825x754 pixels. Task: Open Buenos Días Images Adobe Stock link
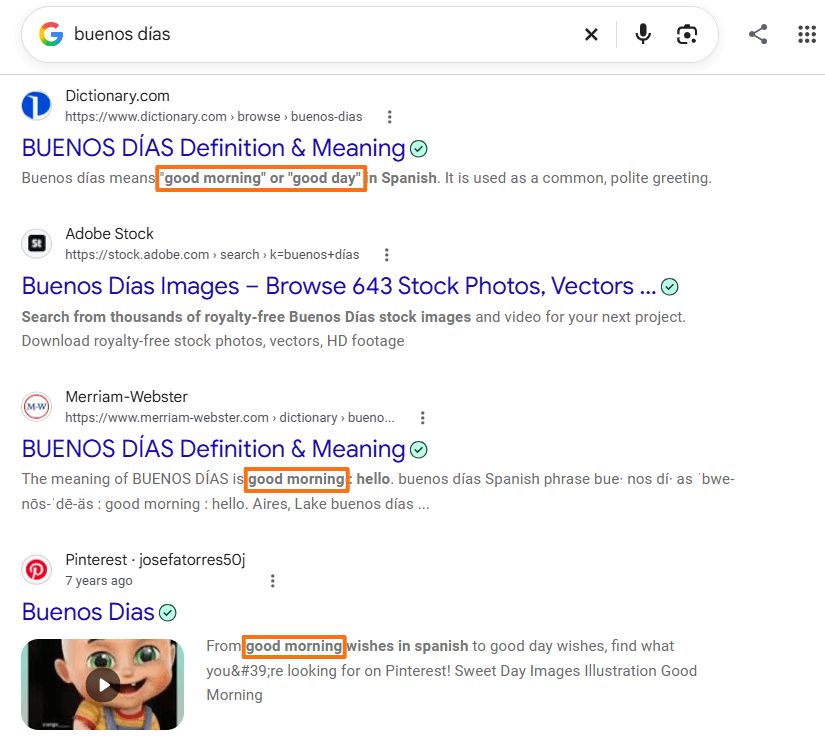pyautogui.click(x=339, y=286)
